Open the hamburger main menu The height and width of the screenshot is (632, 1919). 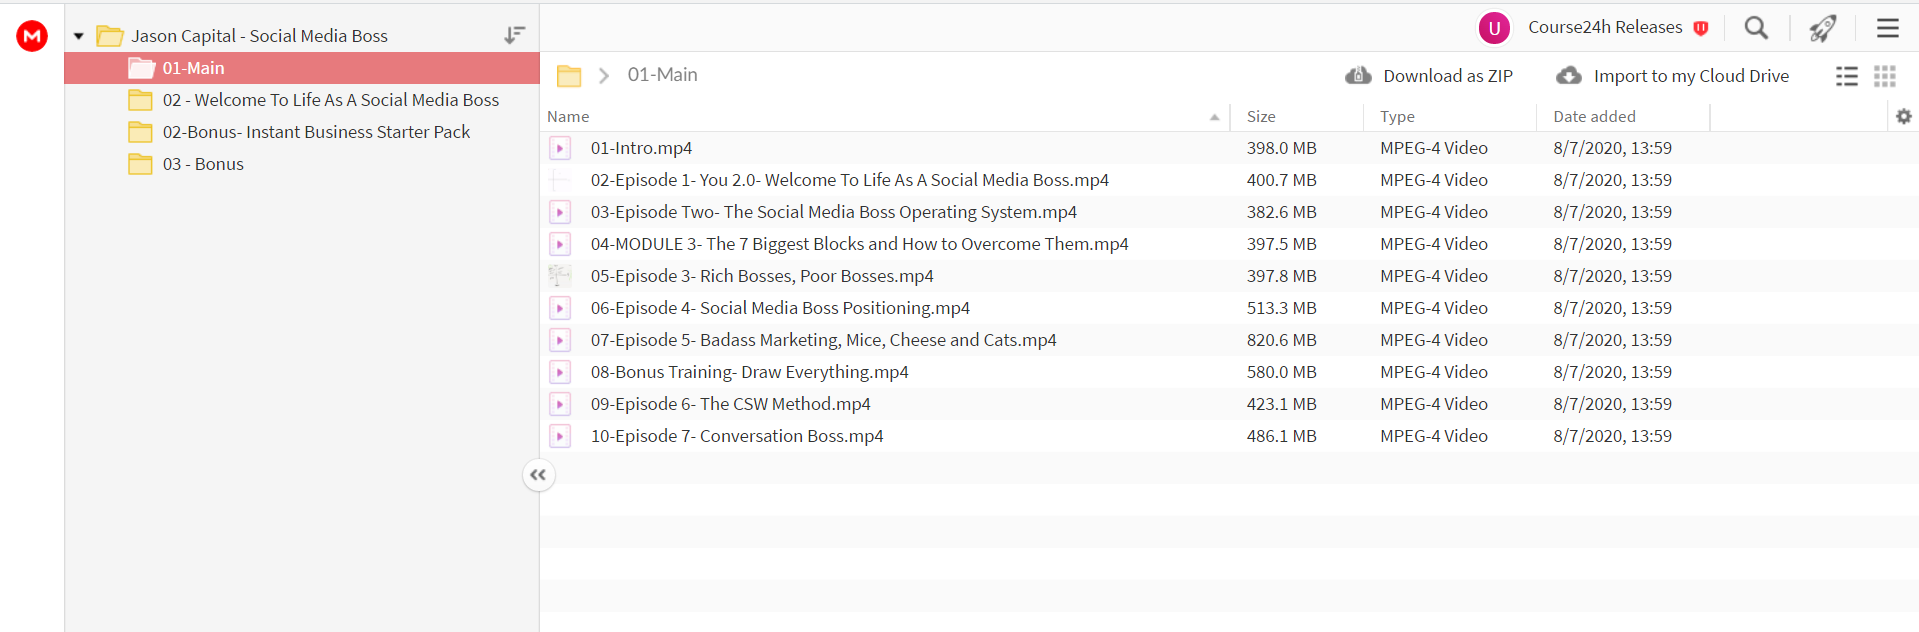1887,28
